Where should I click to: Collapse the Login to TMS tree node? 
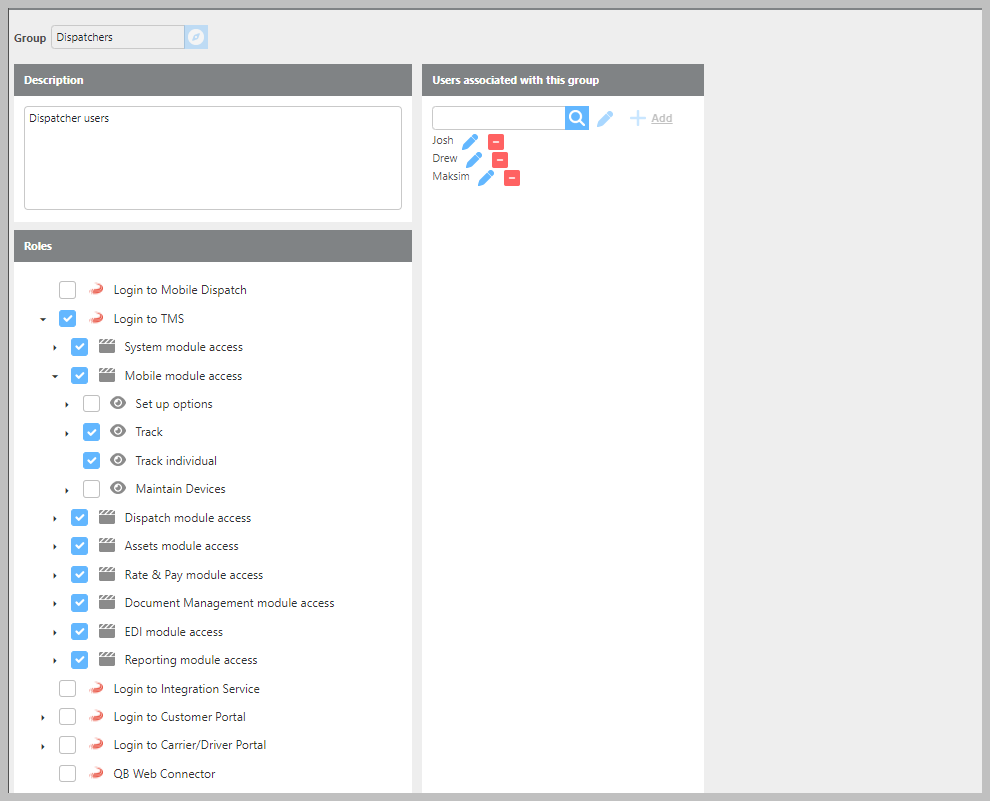click(42, 320)
